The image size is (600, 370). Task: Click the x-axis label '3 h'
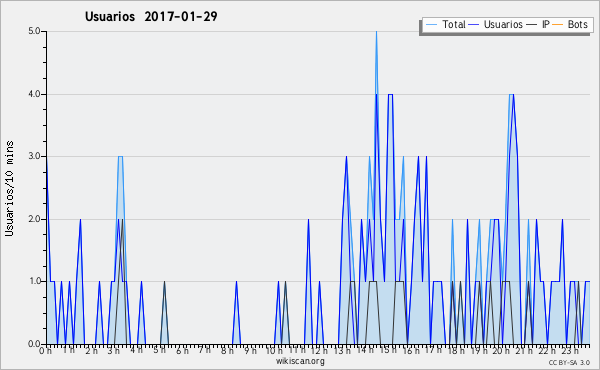coord(114,350)
